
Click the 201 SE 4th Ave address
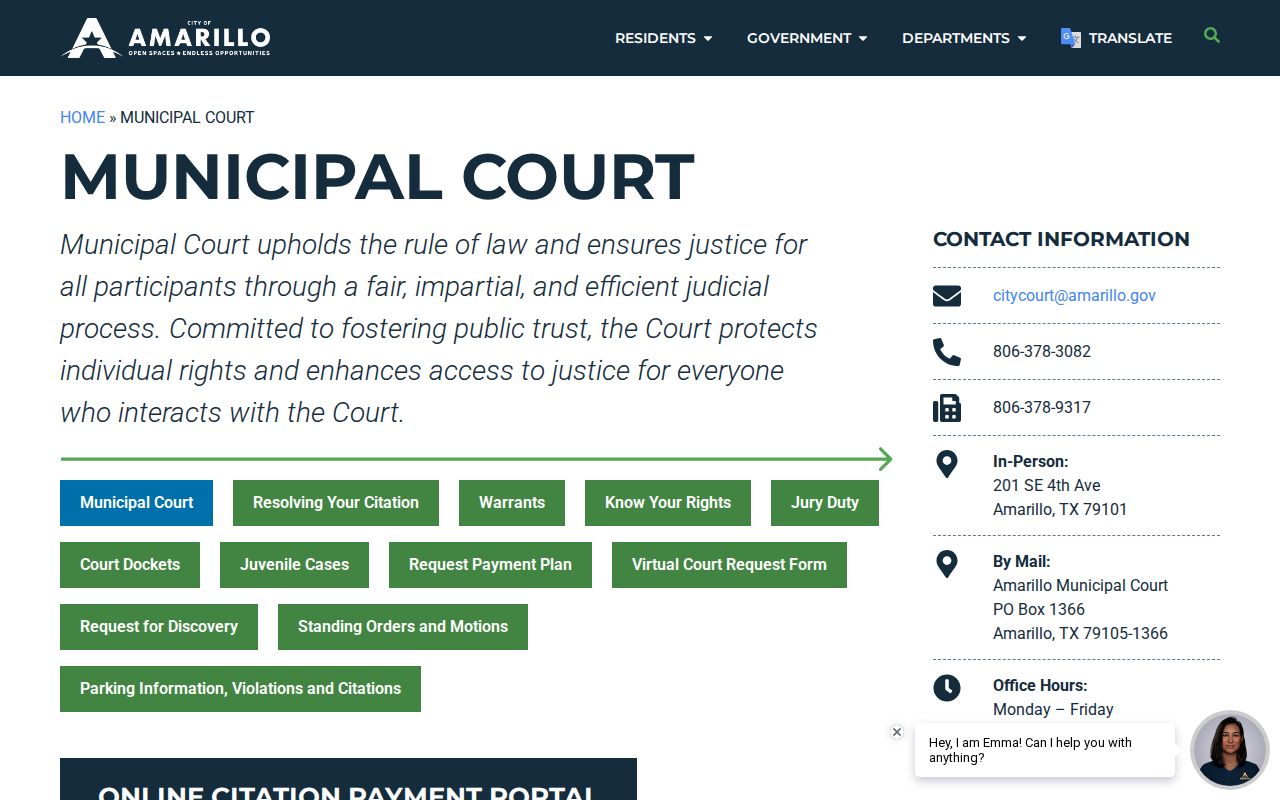(x=1047, y=485)
